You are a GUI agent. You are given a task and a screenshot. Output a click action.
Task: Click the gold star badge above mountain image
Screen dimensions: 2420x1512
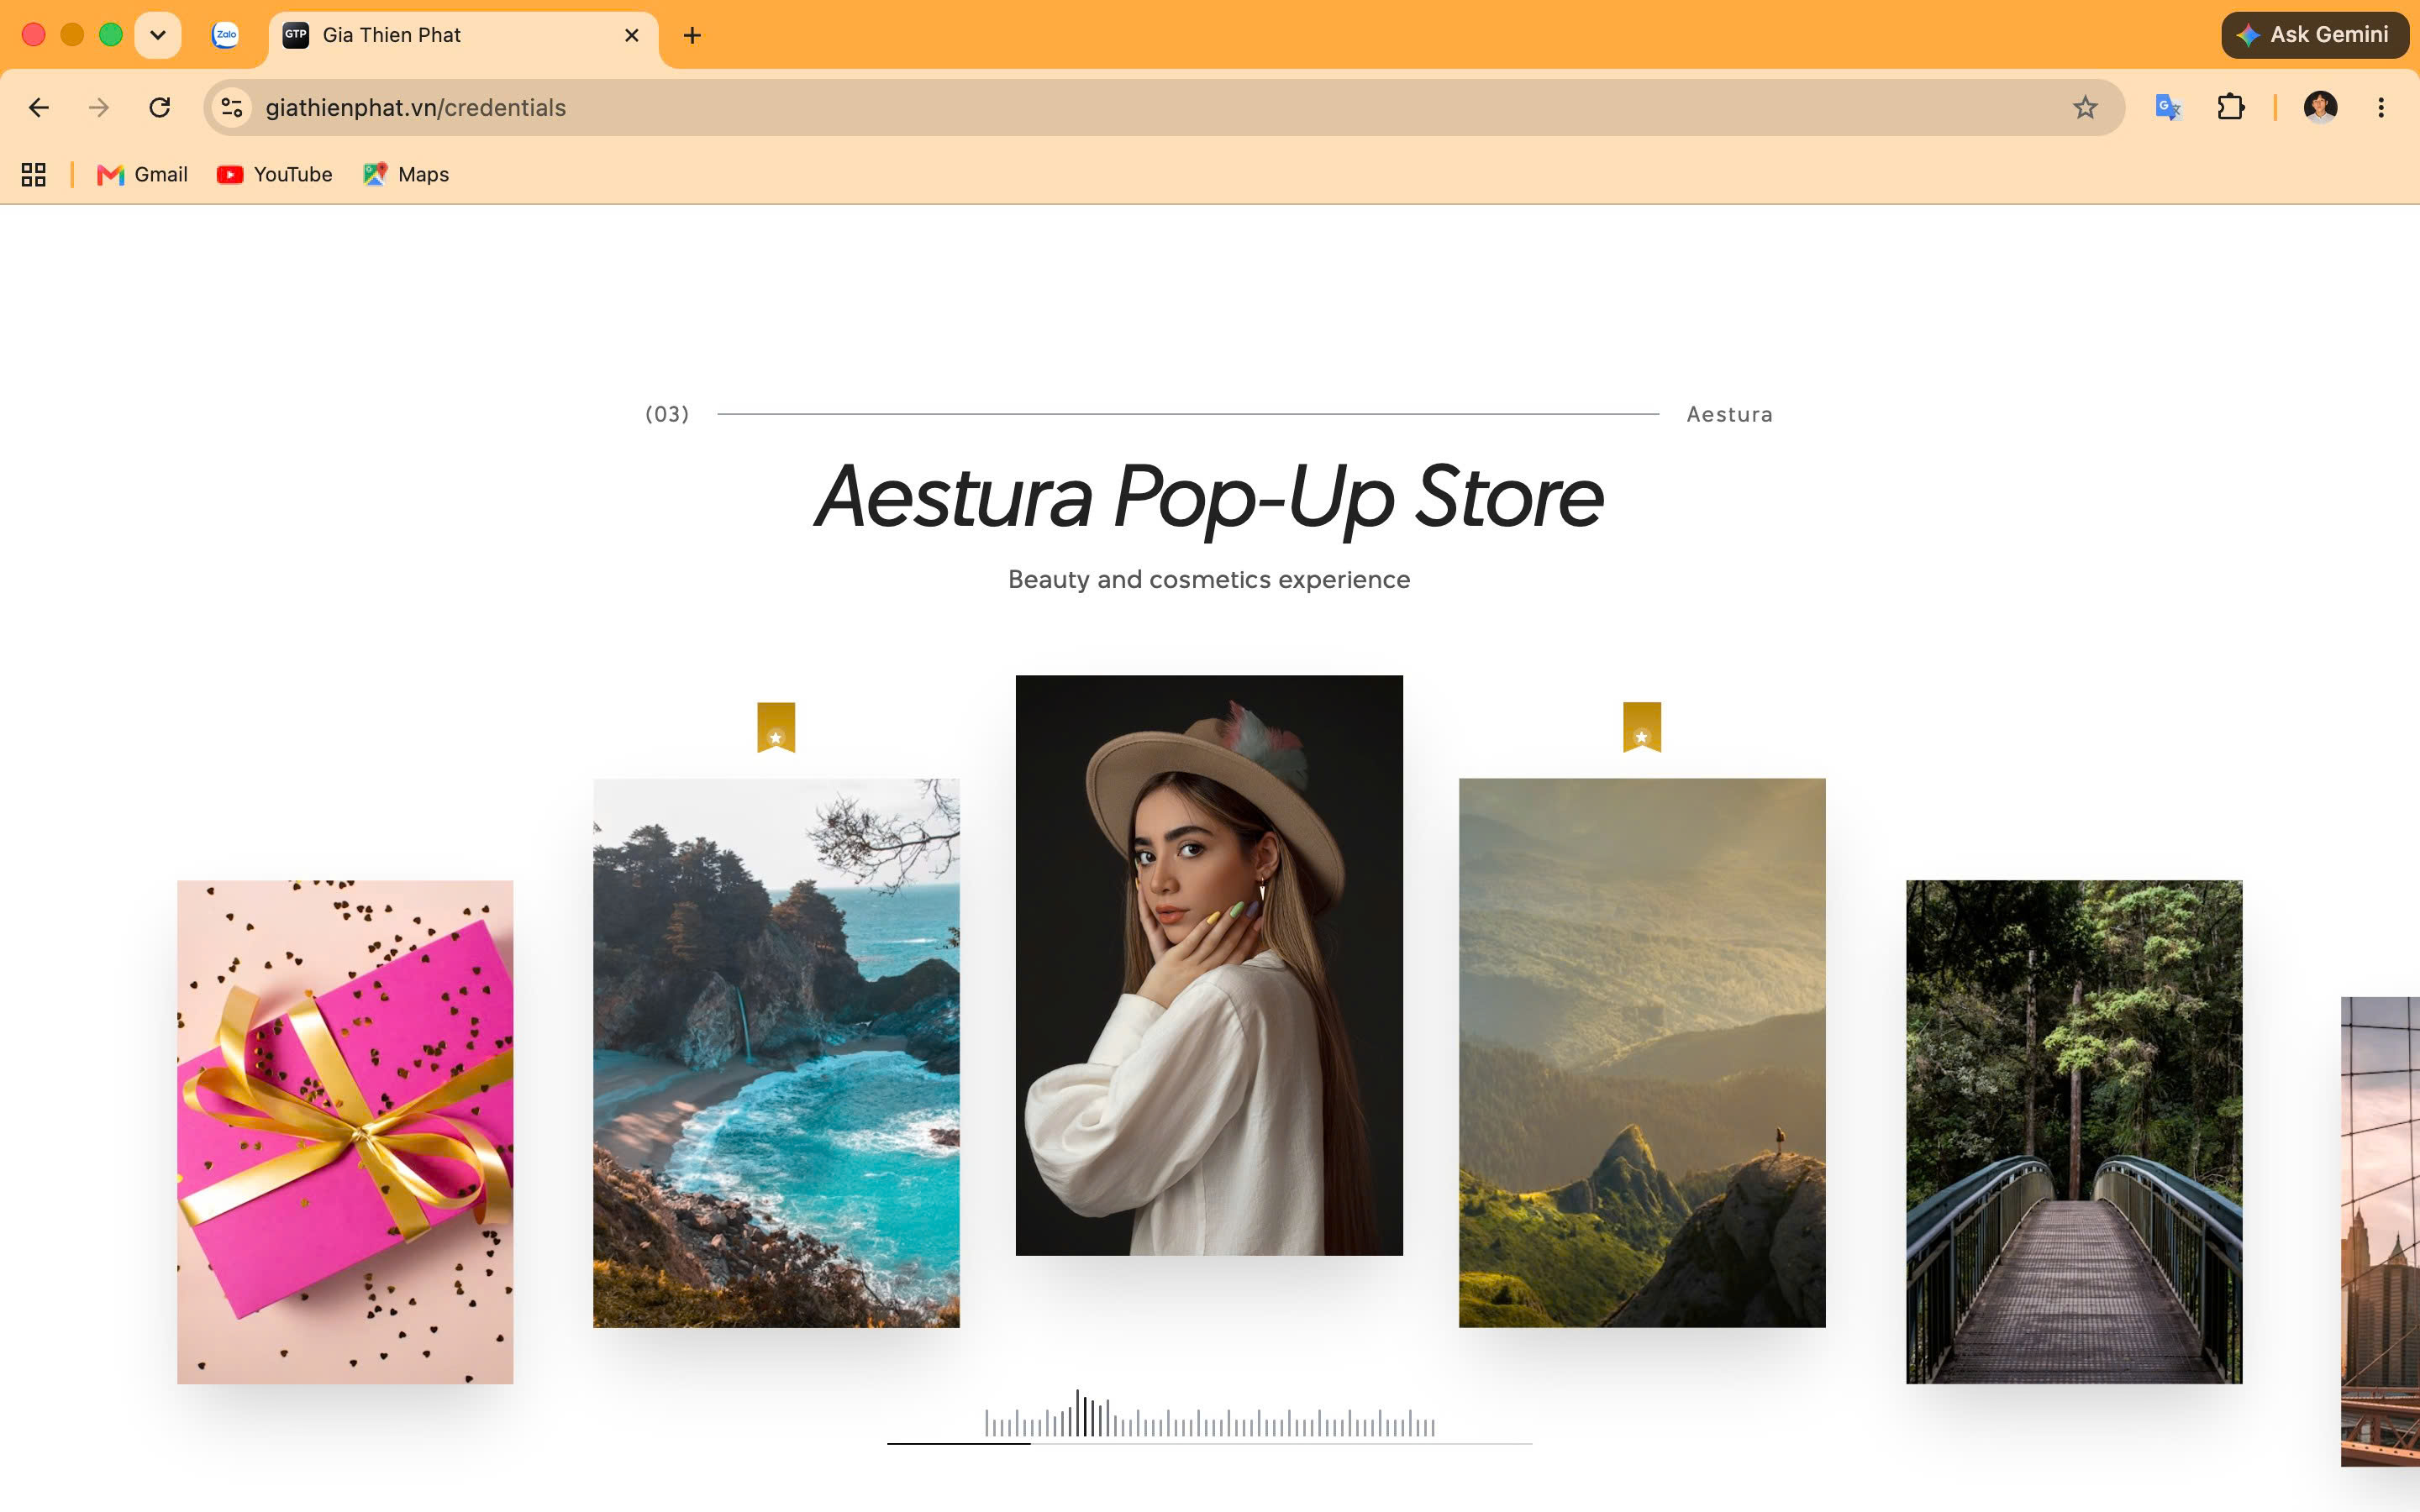pyautogui.click(x=1642, y=727)
